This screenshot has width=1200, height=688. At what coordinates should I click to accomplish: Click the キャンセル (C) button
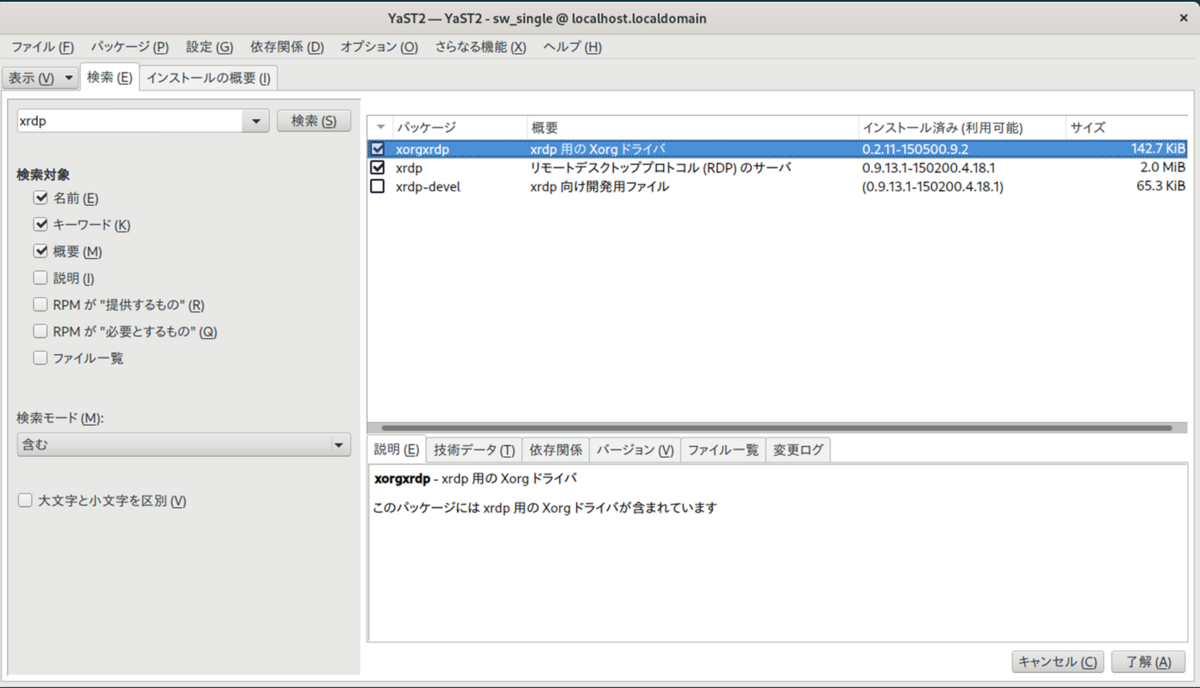(1058, 662)
